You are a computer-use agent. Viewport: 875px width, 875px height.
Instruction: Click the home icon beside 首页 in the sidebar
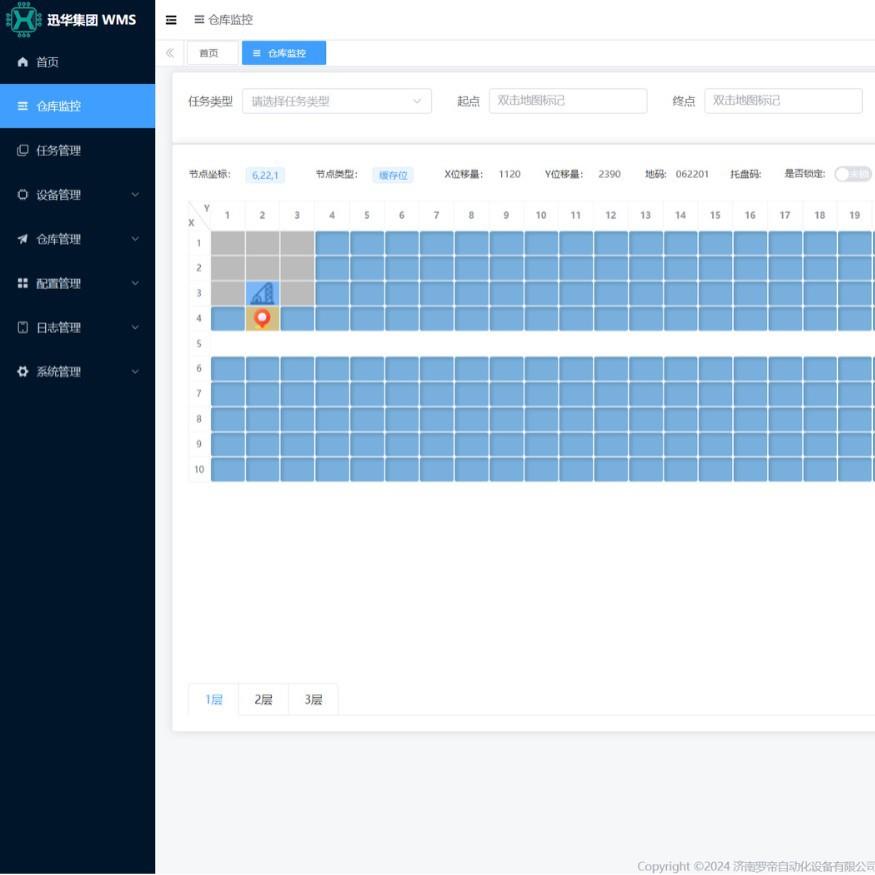pos(22,62)
